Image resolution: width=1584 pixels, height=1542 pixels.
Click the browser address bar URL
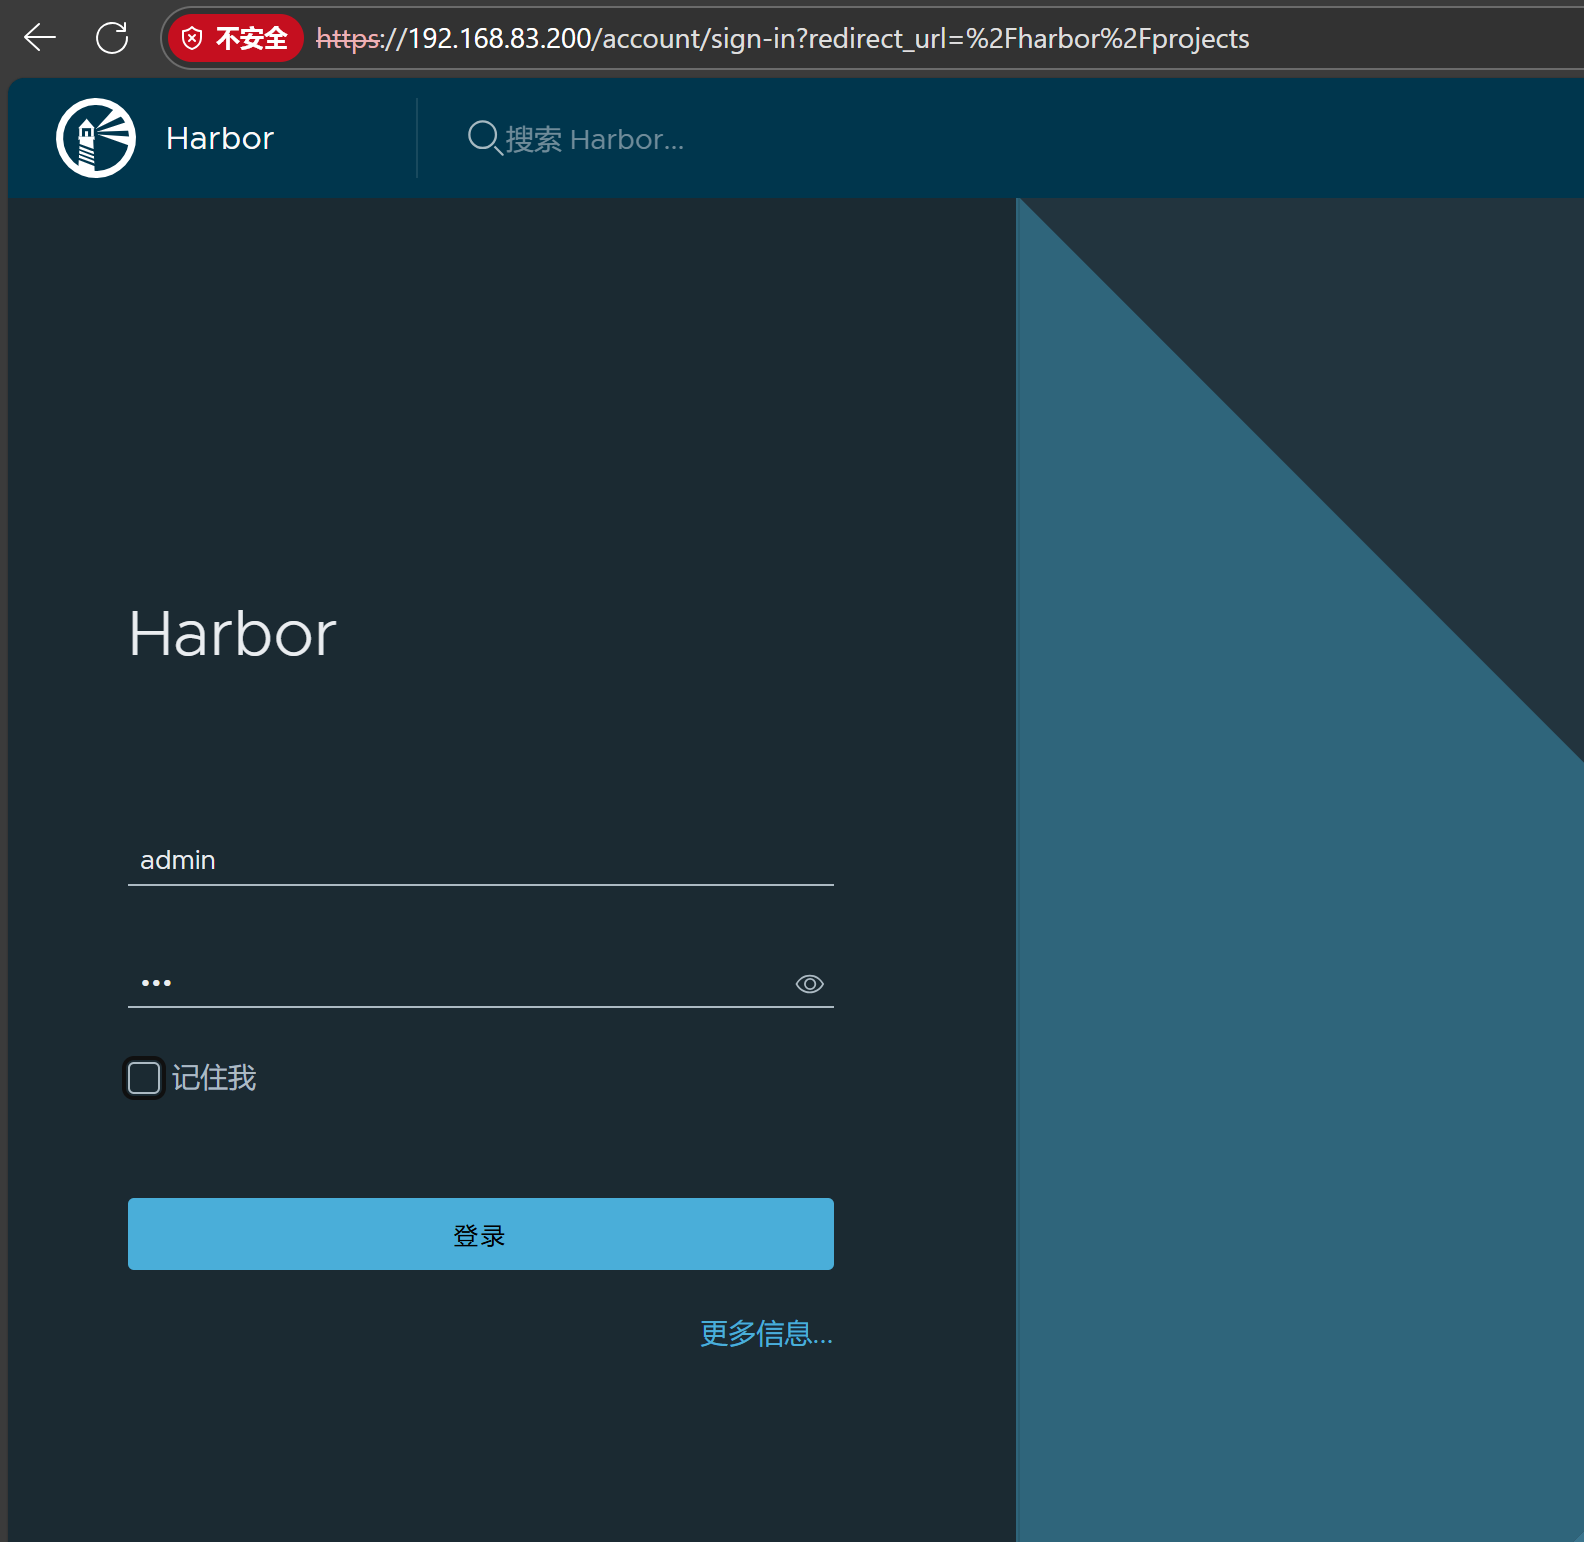click(783, 38)
